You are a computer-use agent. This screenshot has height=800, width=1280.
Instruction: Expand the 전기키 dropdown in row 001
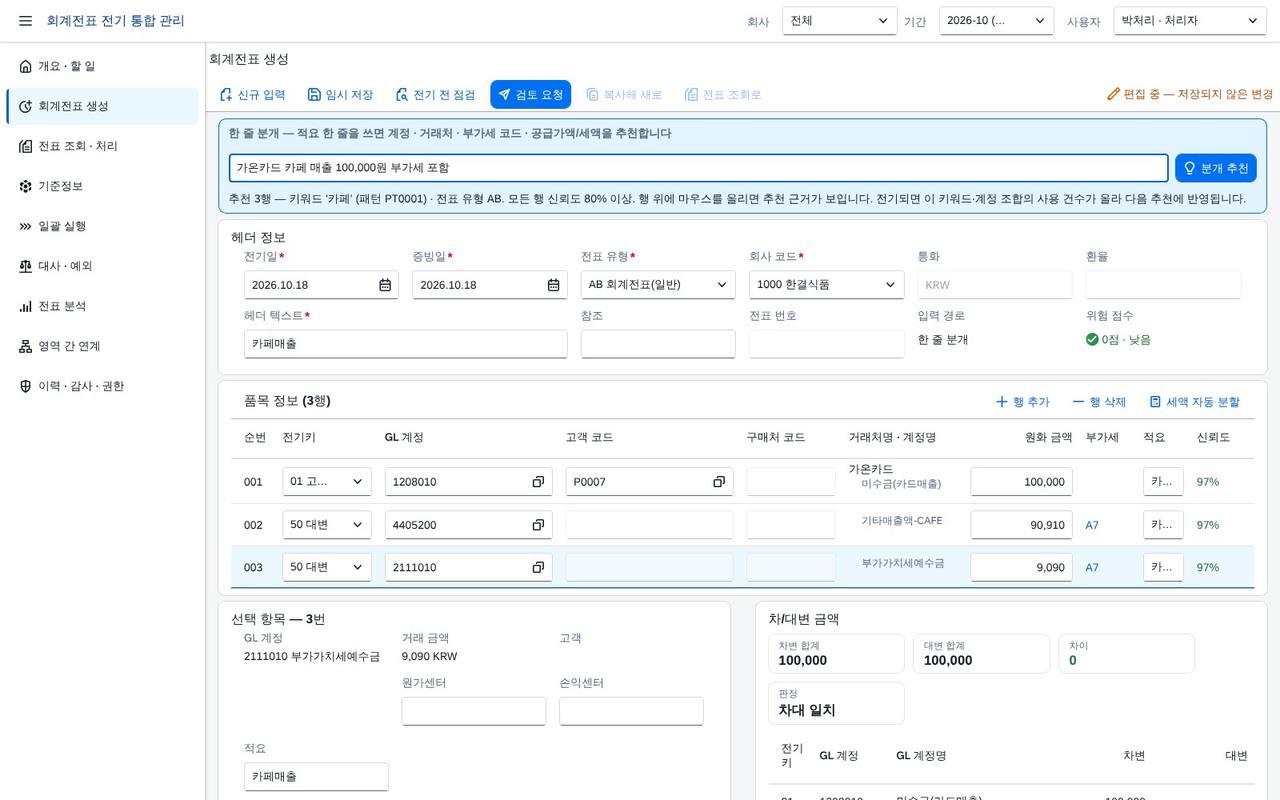click(x=327, y=482)
